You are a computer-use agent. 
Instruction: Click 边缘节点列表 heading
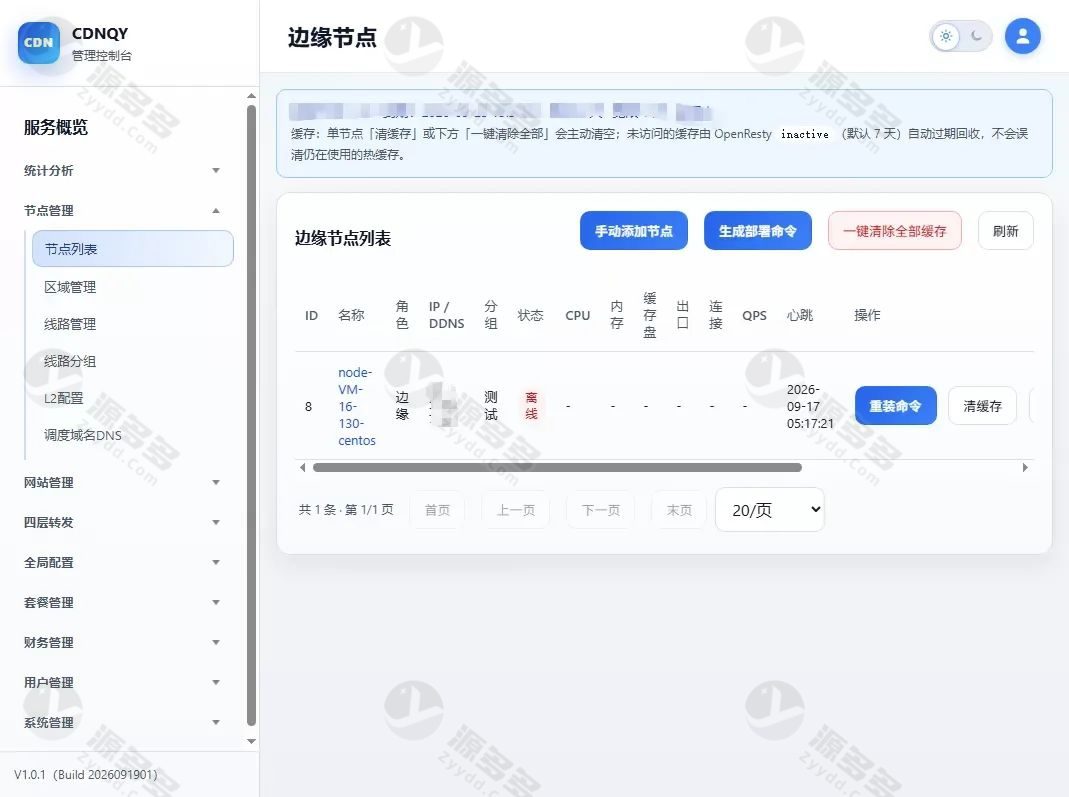[x=343, y=238]
